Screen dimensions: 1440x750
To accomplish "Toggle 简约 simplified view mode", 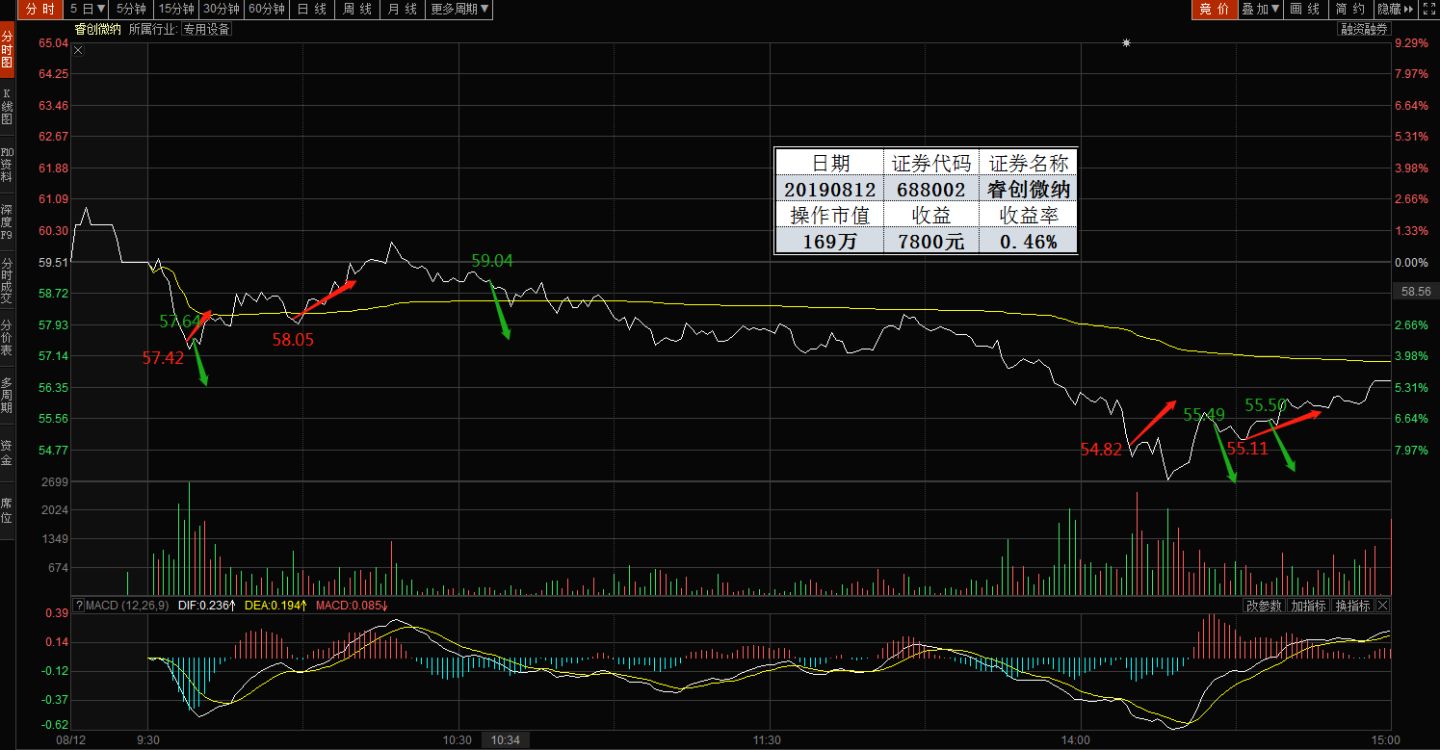I will click(1349, 9).
